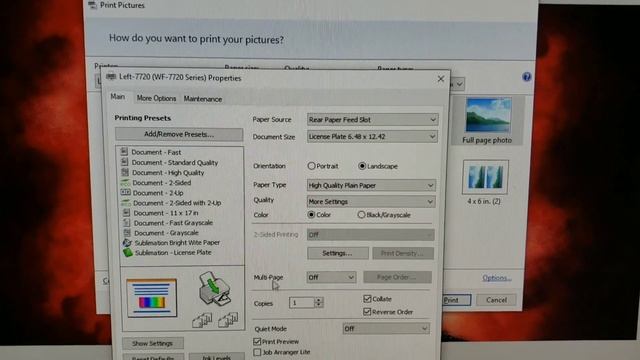Open Options link in Print Pictures window
This screenshot has width=640, height=360.
tap(497, 278)
